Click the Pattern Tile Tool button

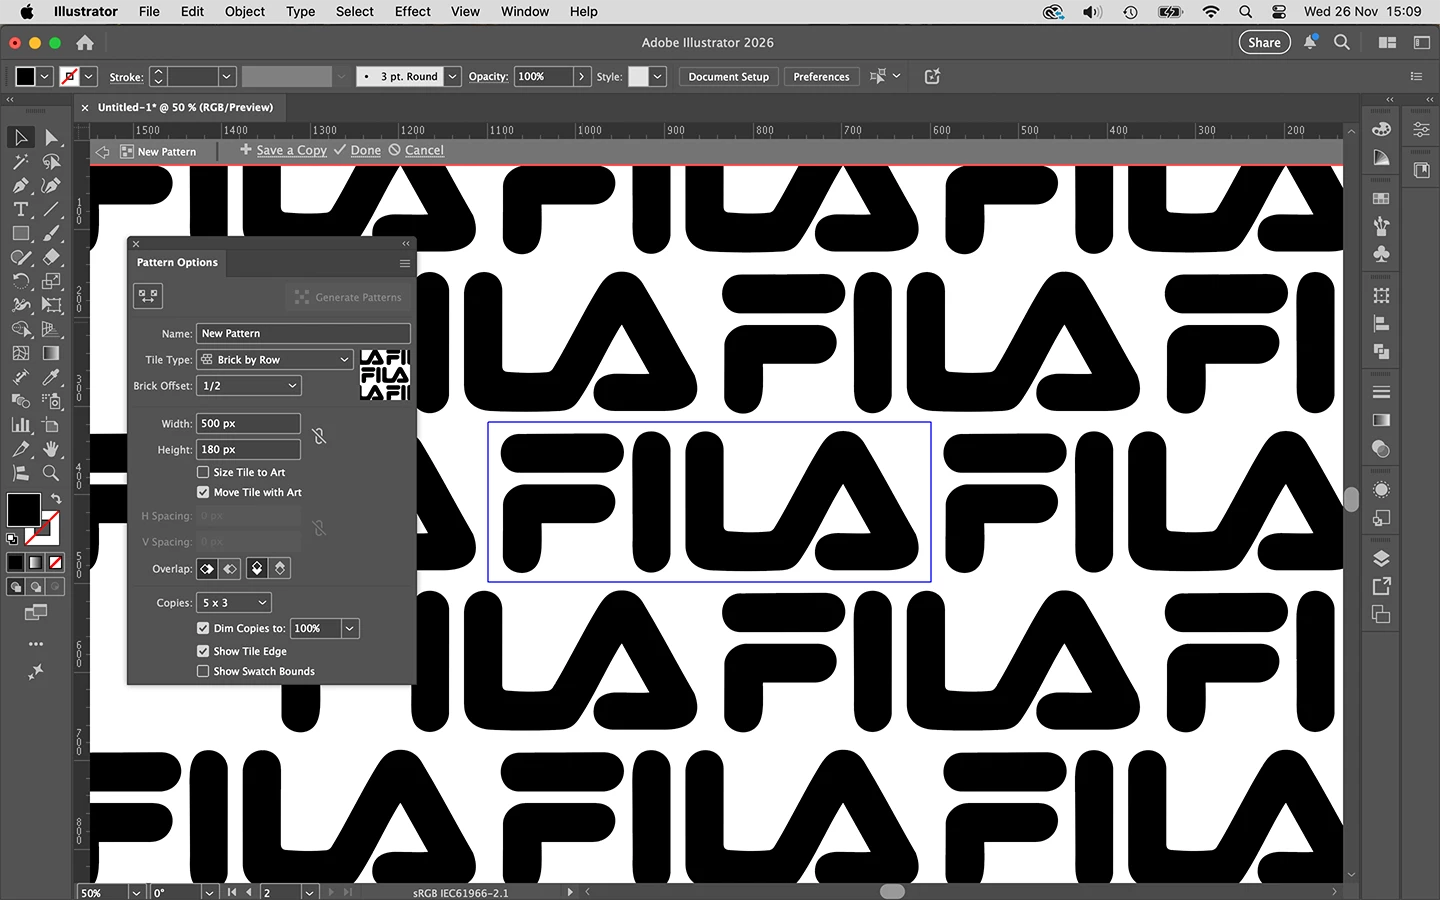[148, 296]
